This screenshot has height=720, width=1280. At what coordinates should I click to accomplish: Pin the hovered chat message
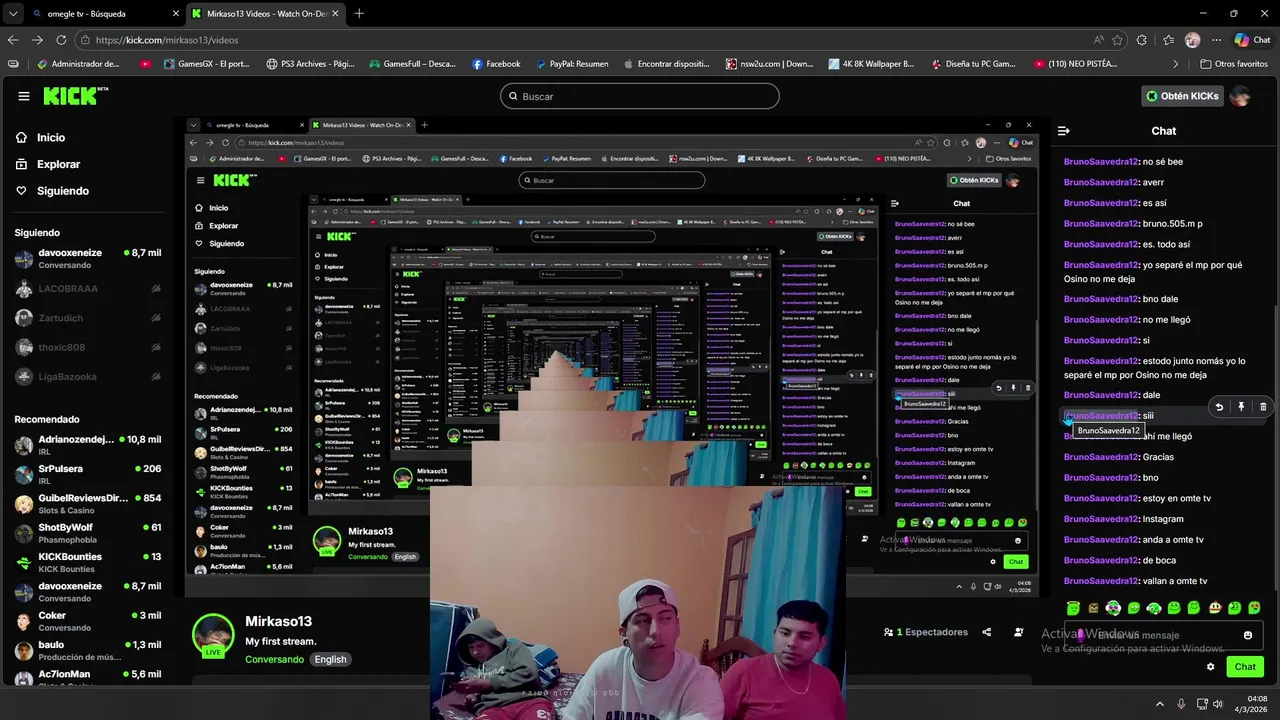[x=1241, y=407]
